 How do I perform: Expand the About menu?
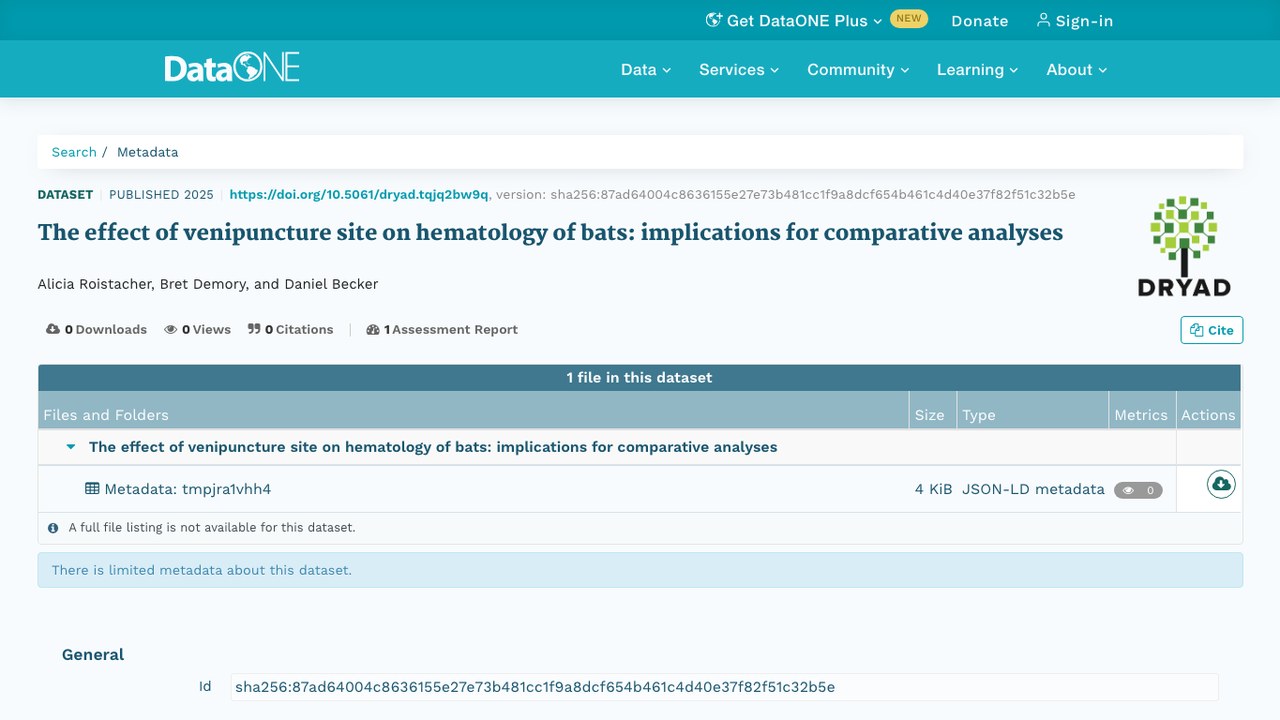(x=1077, y=69)
